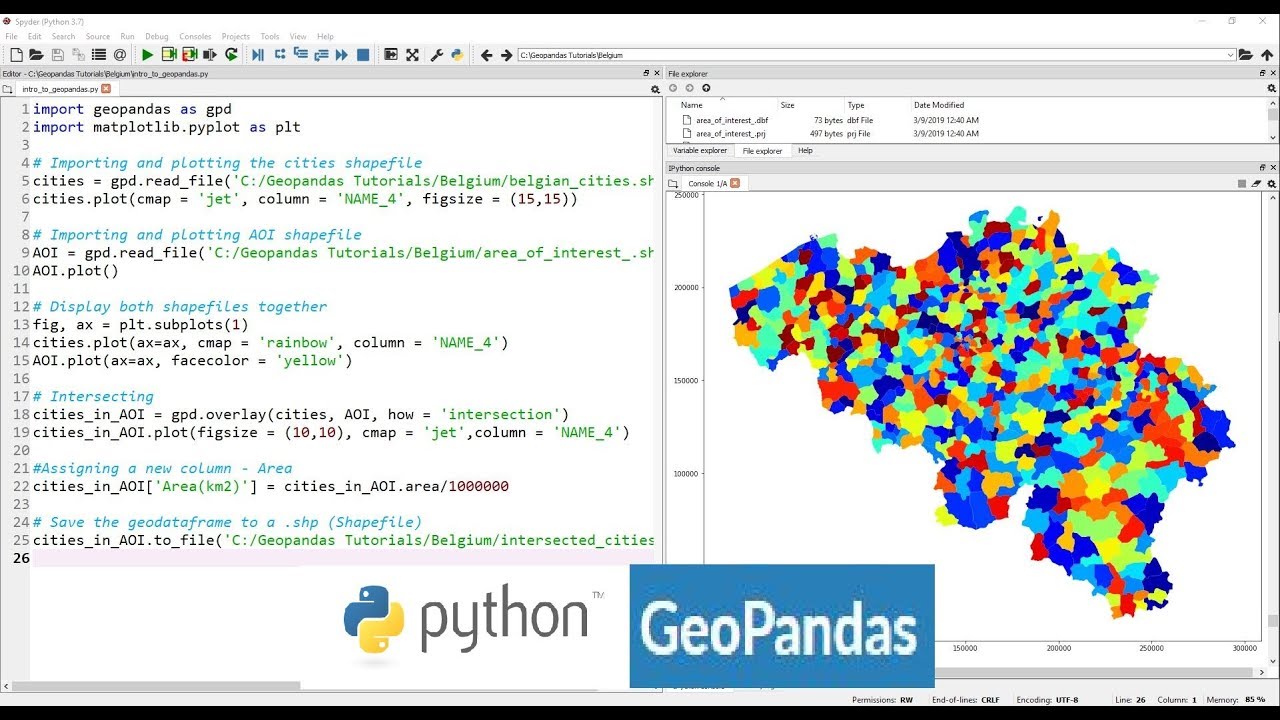Run cell and advance toolbar icon
1280x720 pixels.
pyautogui.click(x=189, y=55)
